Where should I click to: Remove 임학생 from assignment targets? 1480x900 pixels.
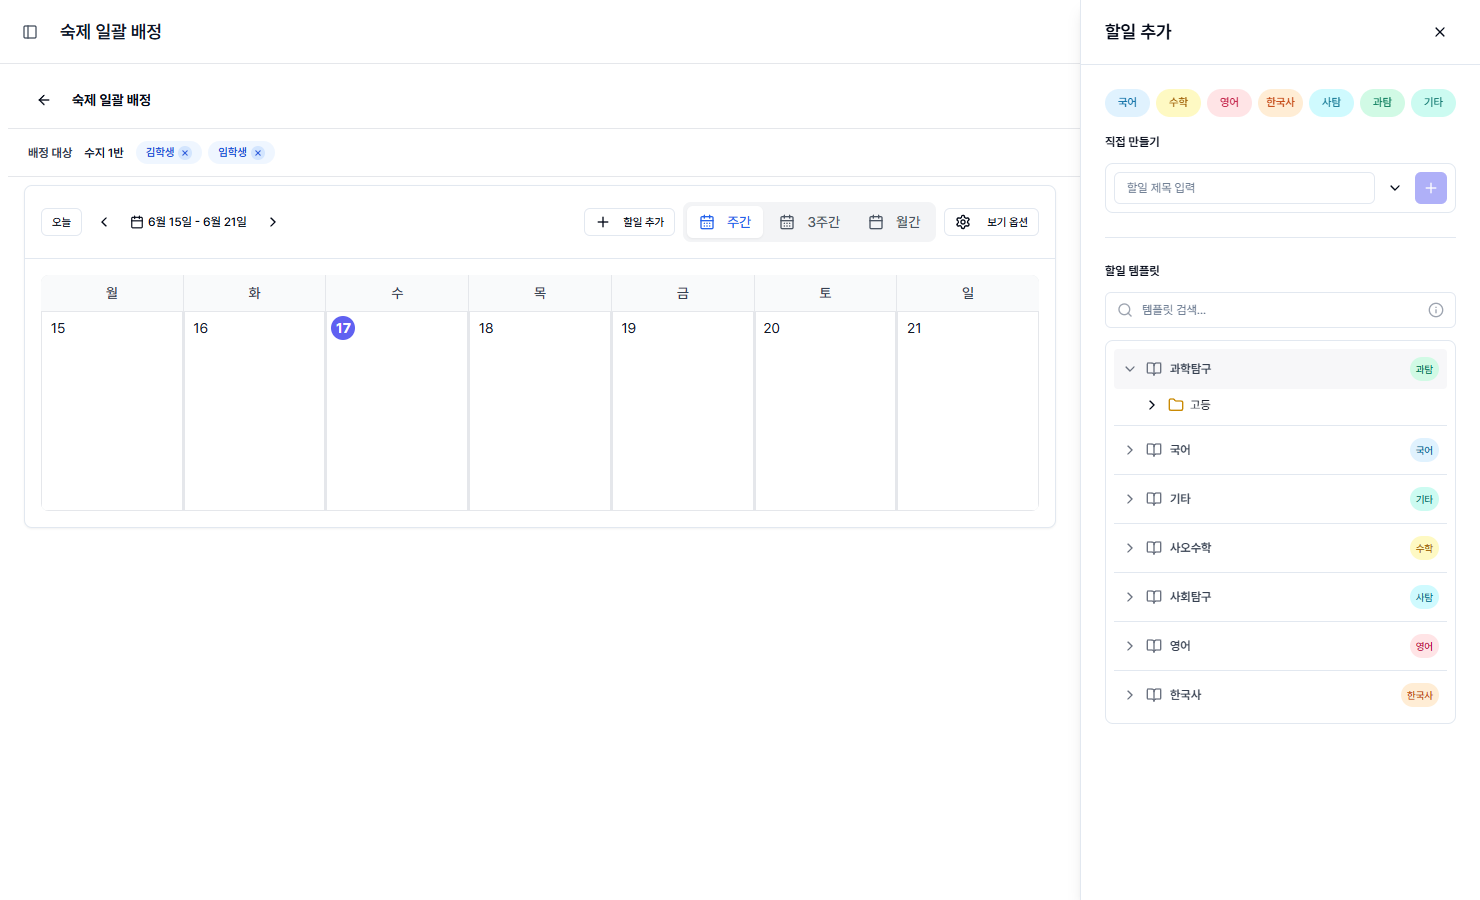coord(258,153)
